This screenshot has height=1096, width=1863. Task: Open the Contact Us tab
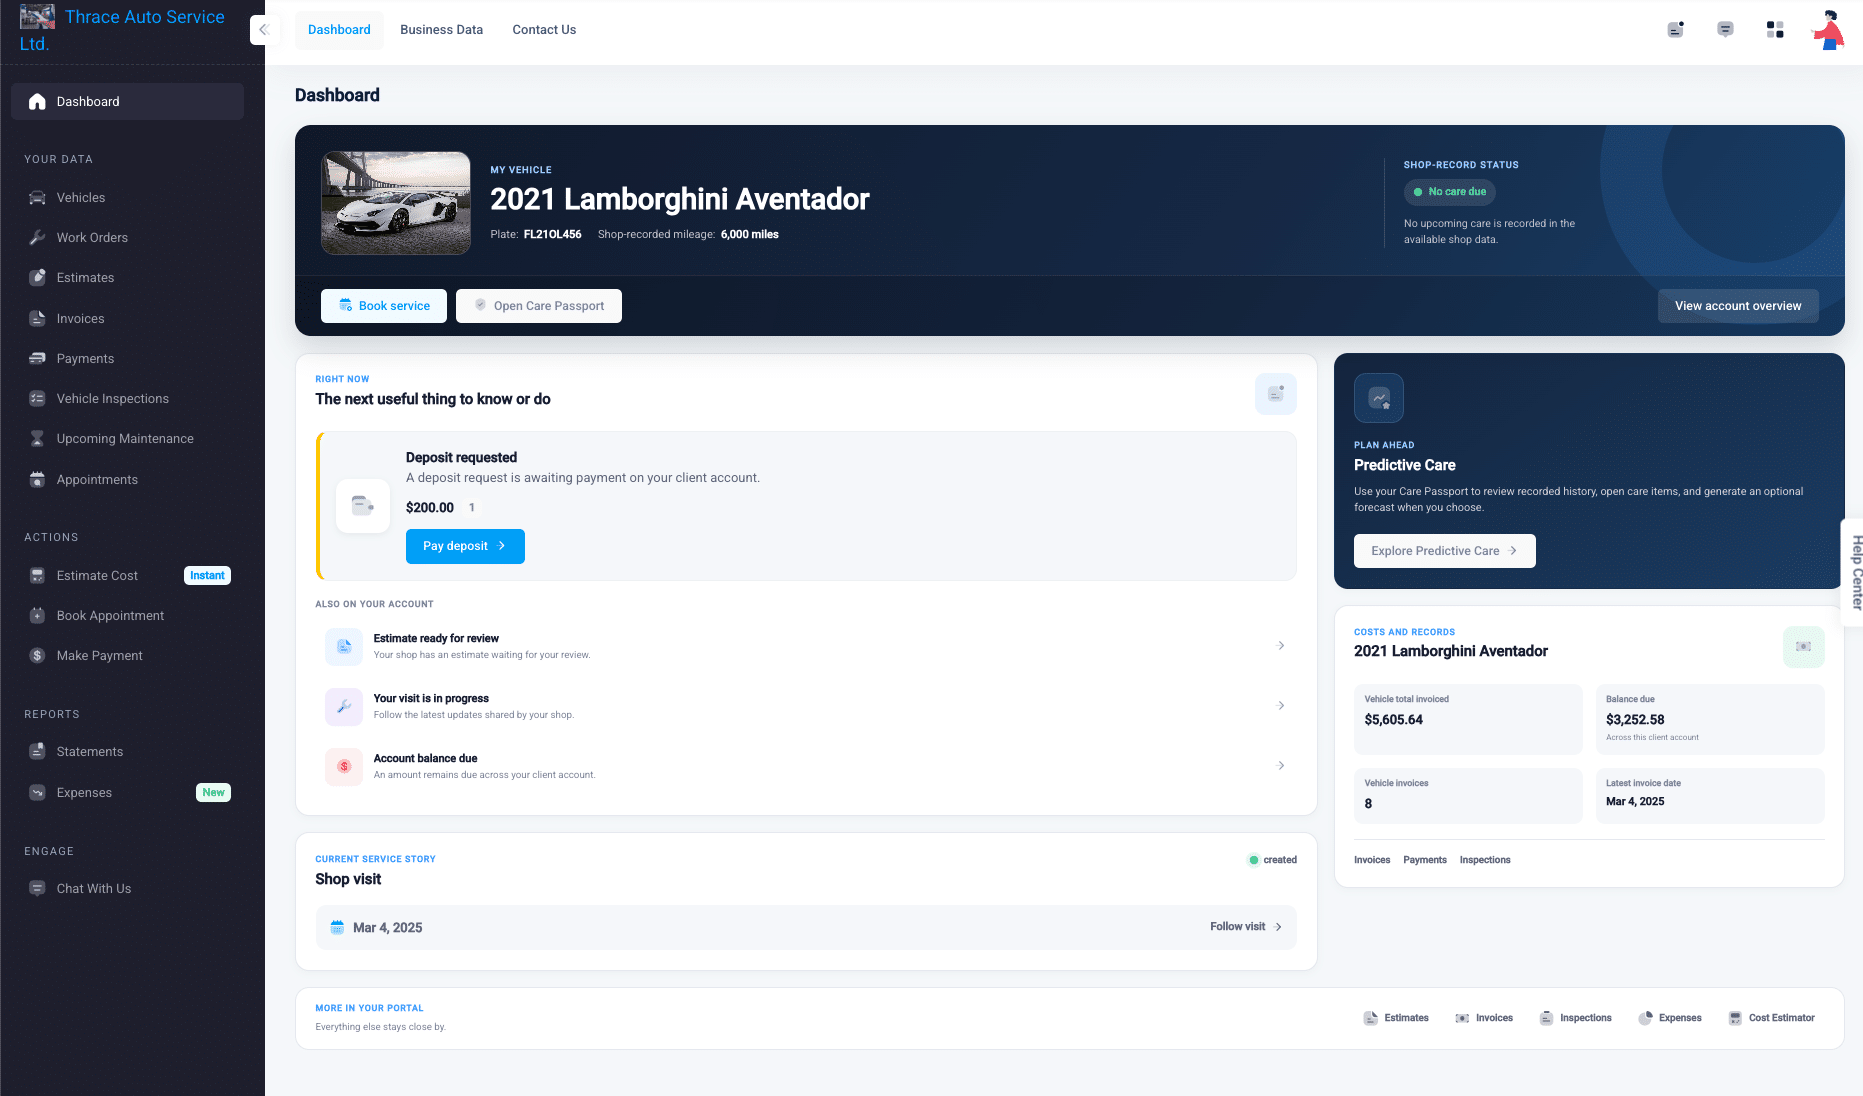[544, 30]
